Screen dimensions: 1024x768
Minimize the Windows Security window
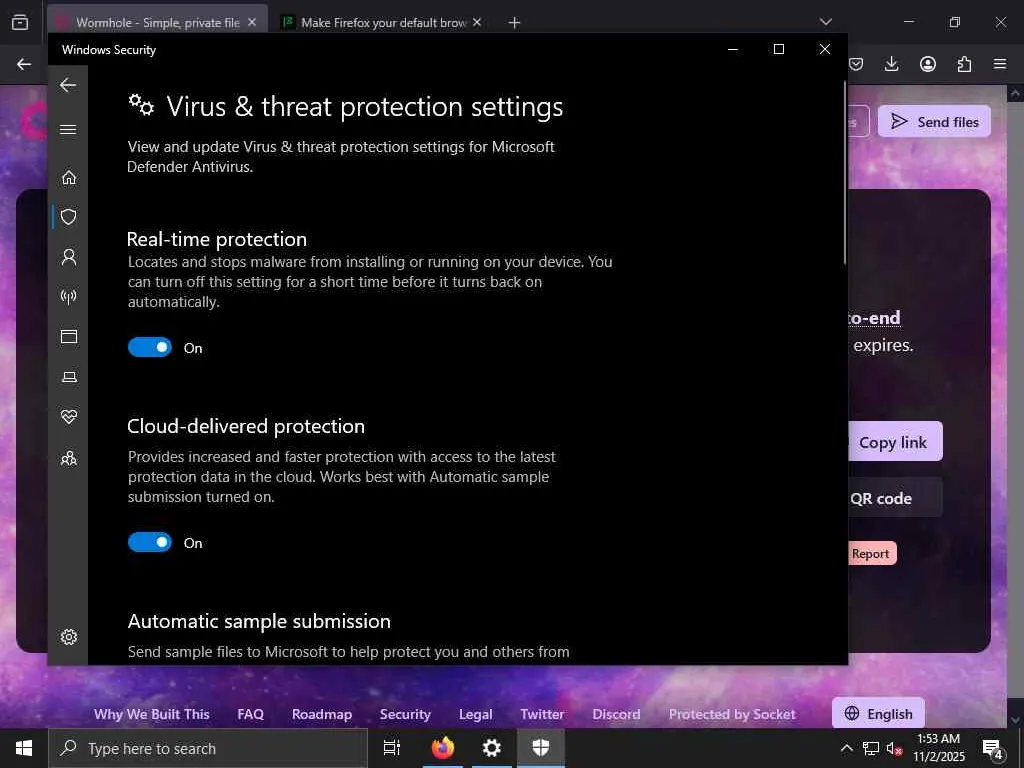[733, 49]
